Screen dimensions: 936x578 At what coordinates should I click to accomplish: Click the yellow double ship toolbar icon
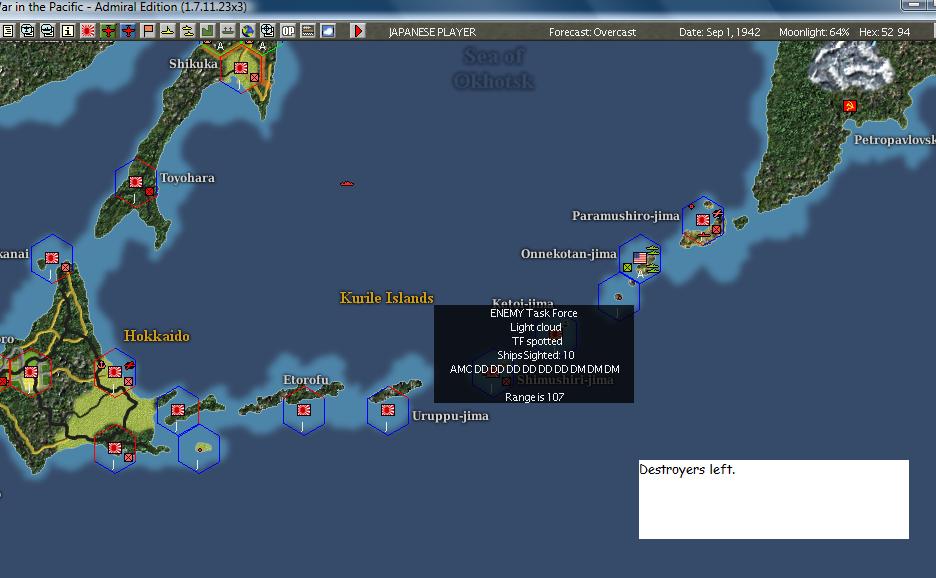pos(187,31)
